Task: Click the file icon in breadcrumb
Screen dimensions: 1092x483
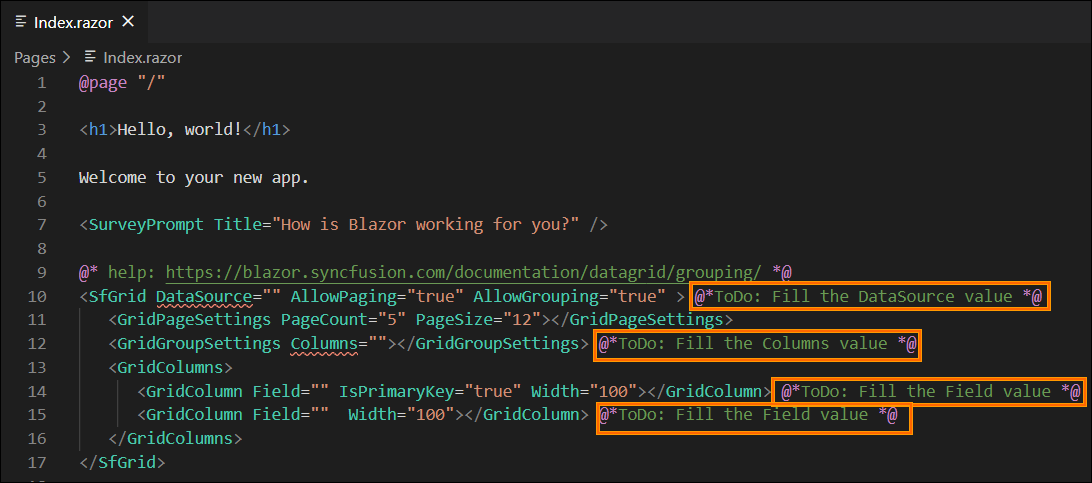Action: (90, 57)
